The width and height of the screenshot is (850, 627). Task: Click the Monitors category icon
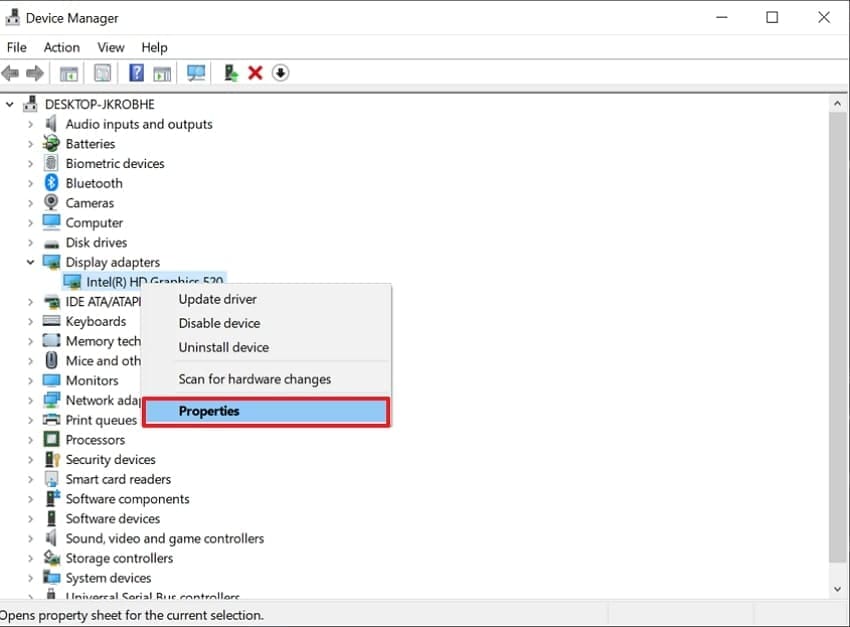point(51,380)
